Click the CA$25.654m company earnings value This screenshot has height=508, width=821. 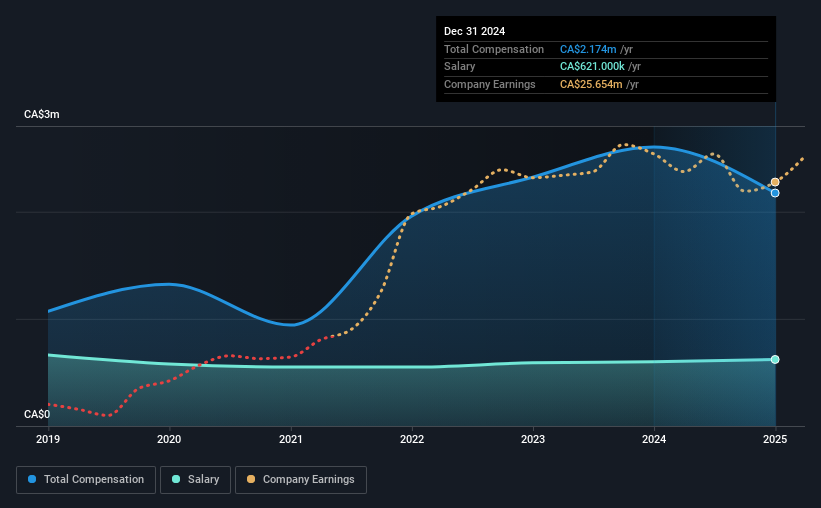pyautogui.click(x=591, y=84)
